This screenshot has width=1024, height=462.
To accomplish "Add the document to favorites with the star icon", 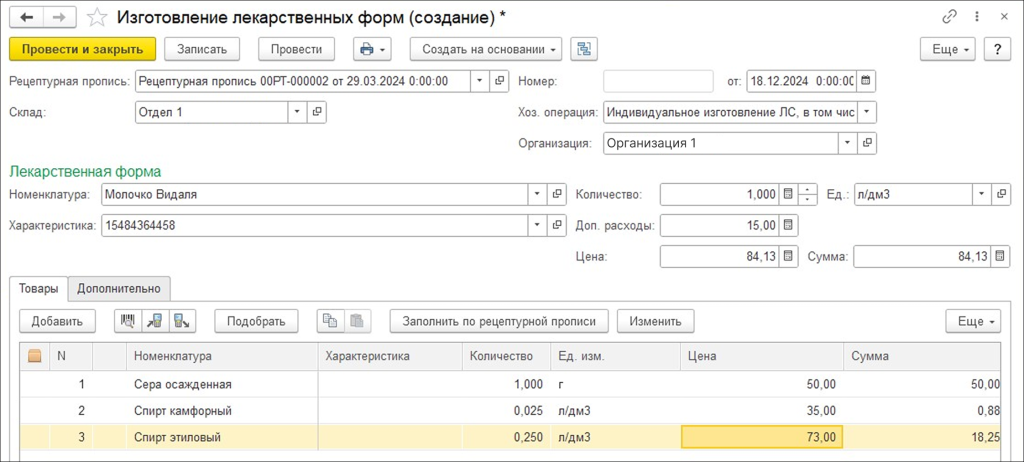I will coord(97,17).
